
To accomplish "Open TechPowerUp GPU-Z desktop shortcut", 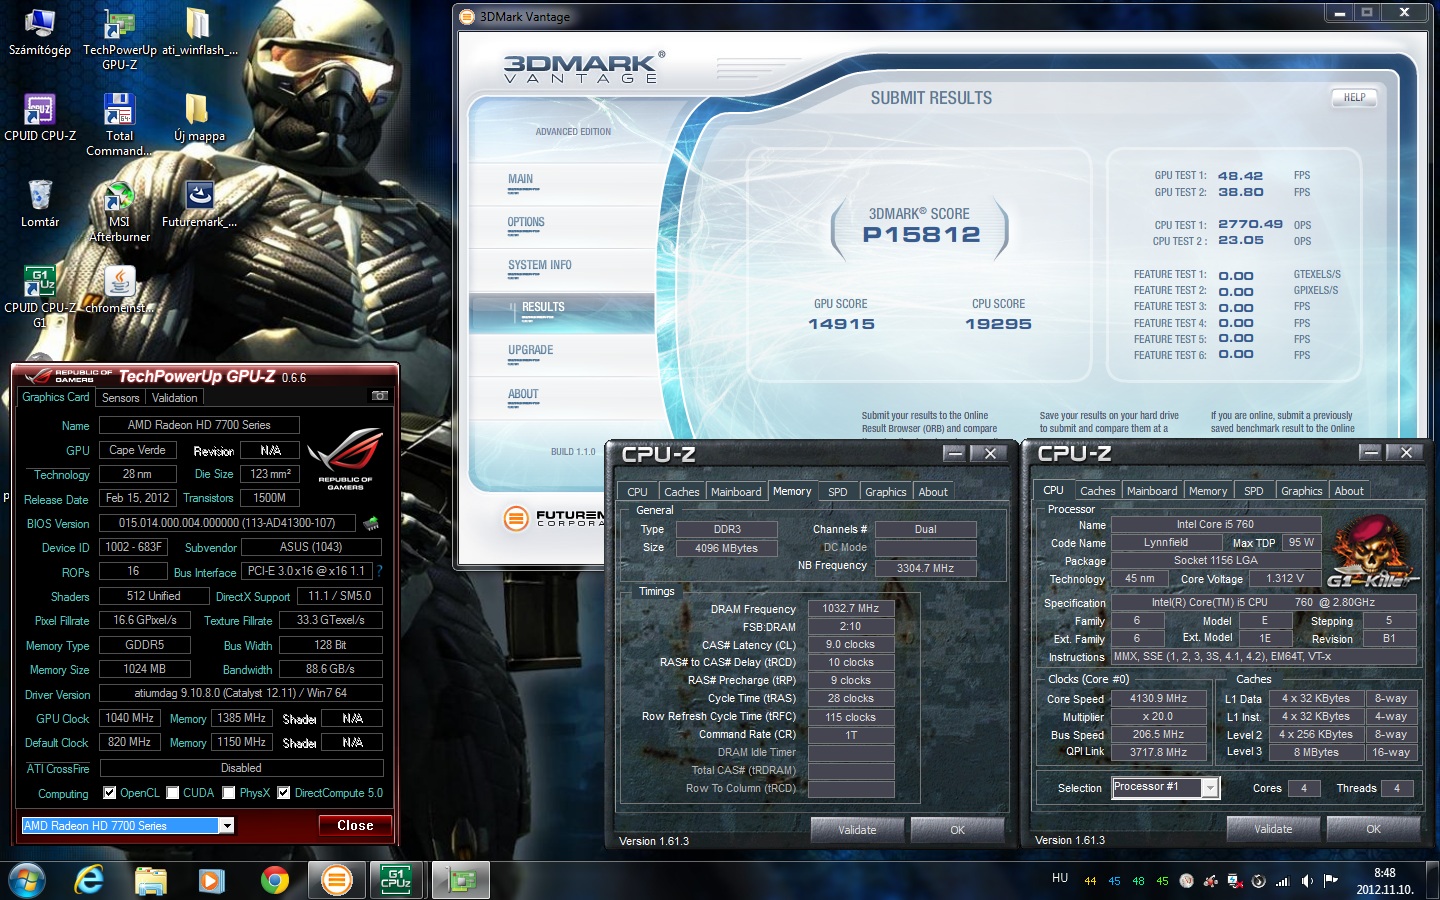I will [x=119, y=40].
